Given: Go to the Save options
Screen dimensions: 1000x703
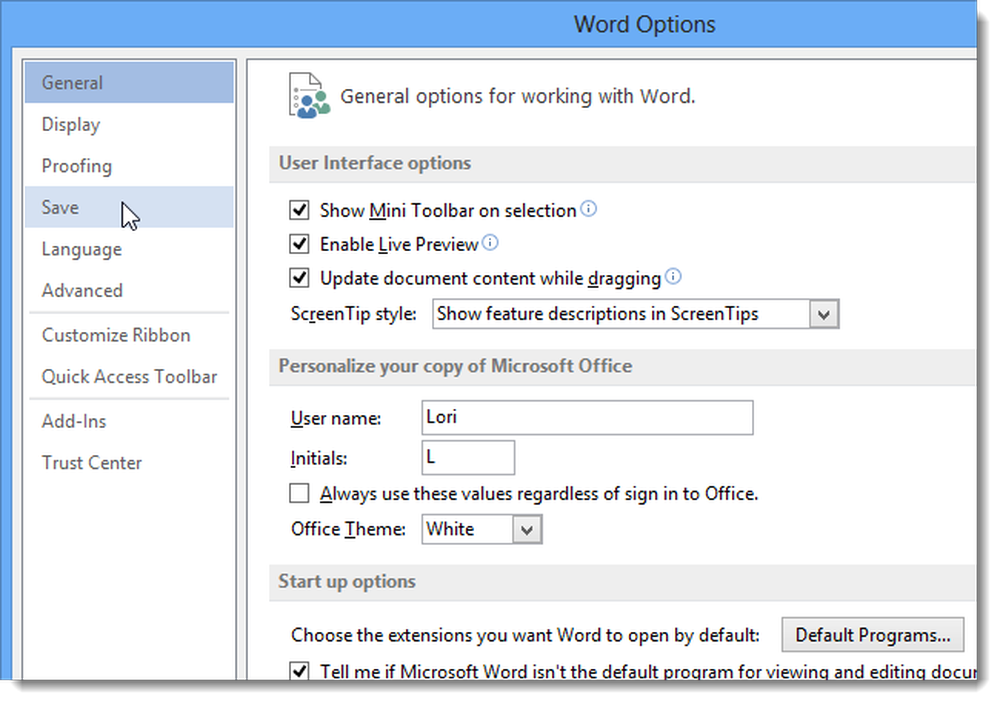Looking at the screenshot, I should click(x=129, y=207).
